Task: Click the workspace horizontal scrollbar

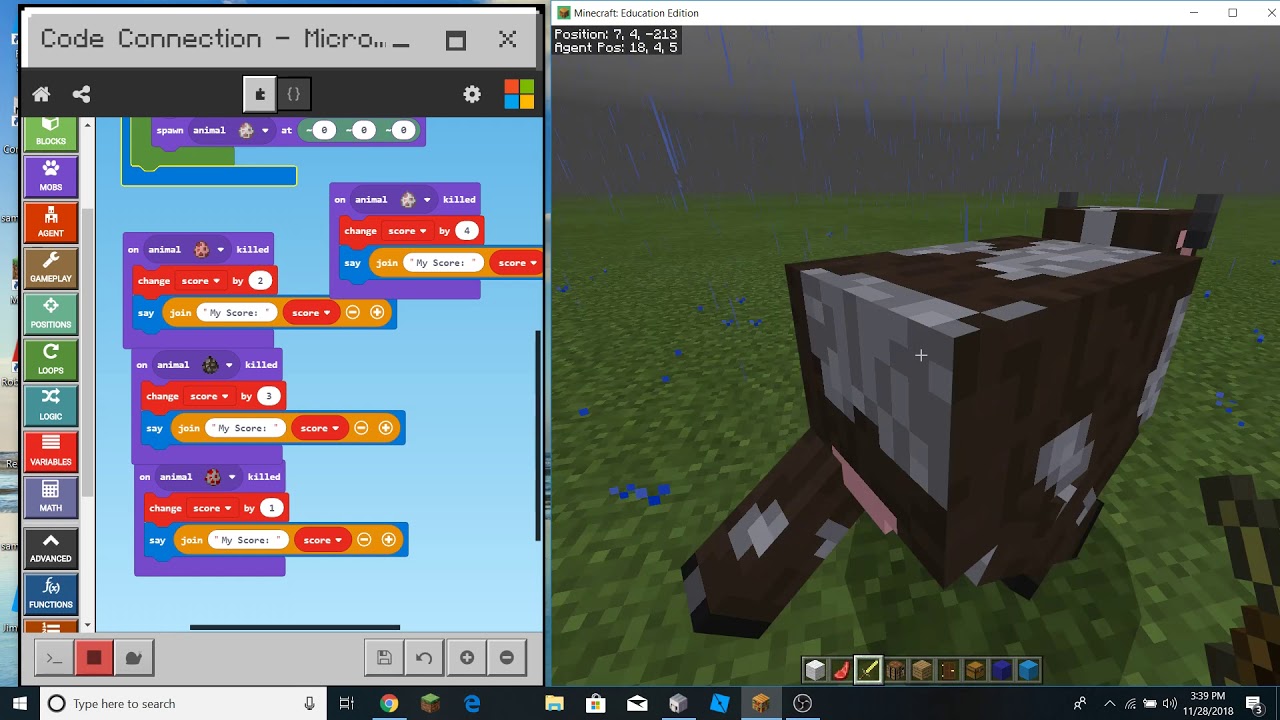Action: pos(295,628)
